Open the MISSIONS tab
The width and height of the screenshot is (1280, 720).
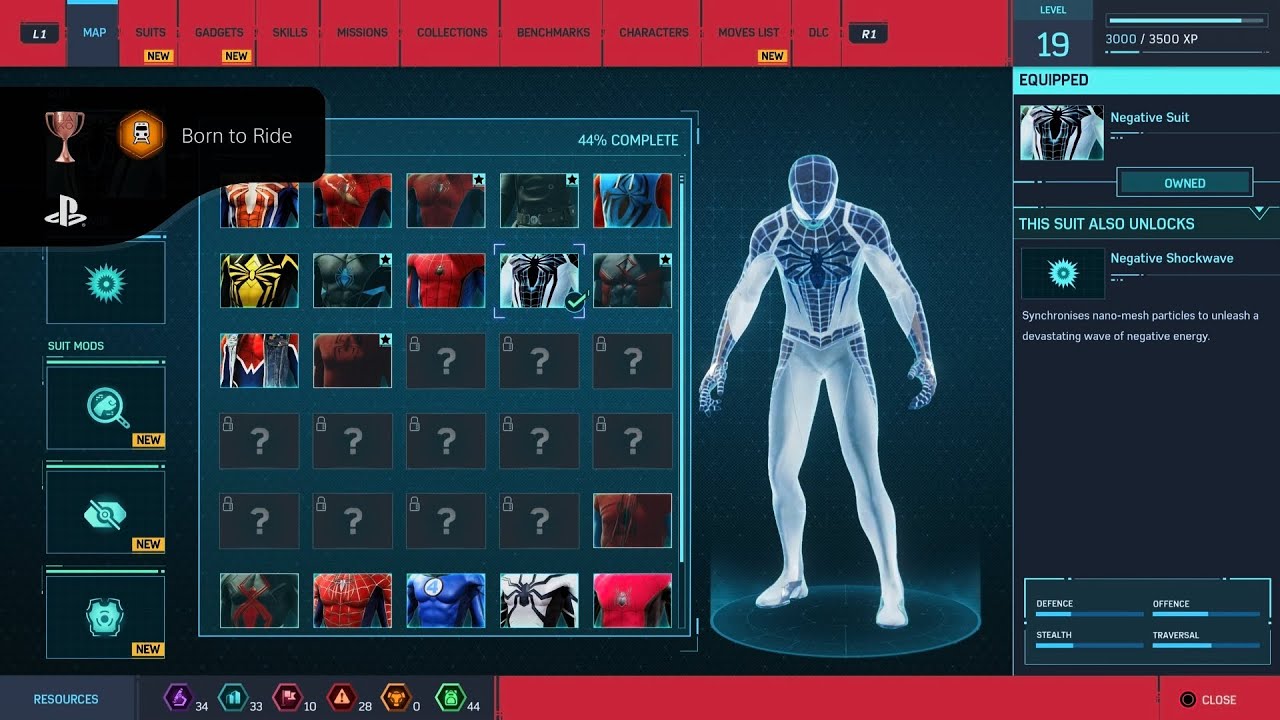[362, 33]
